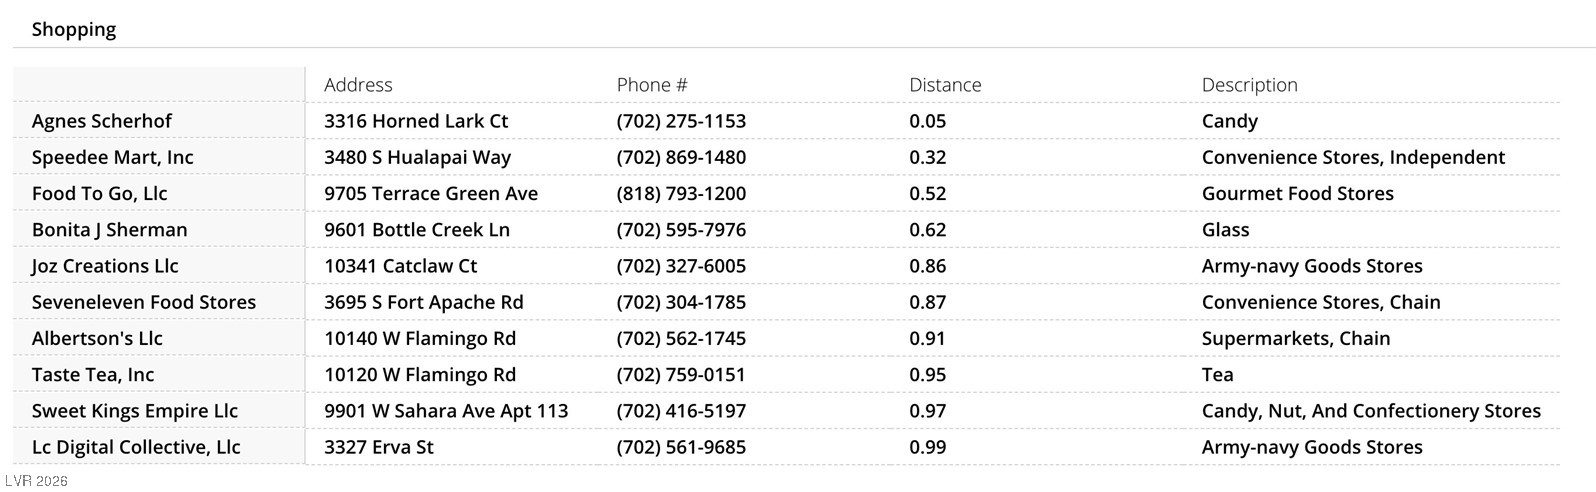Screen dimensions: 1596x492
Task: Open the Bonita J Sherman listing
Action: [x=110, y=230]
